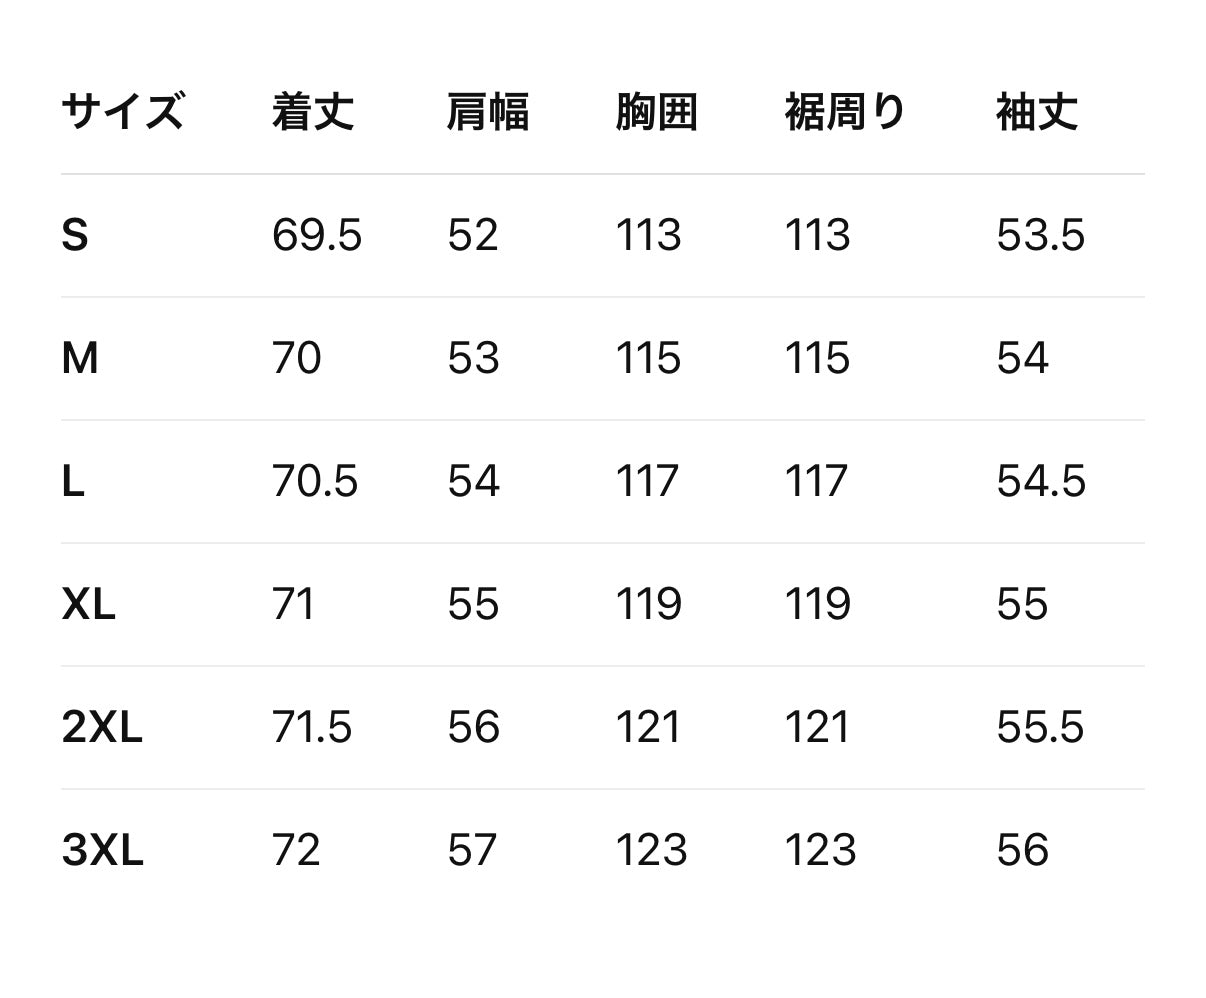Select the 2XL size row label

(102, 728)
